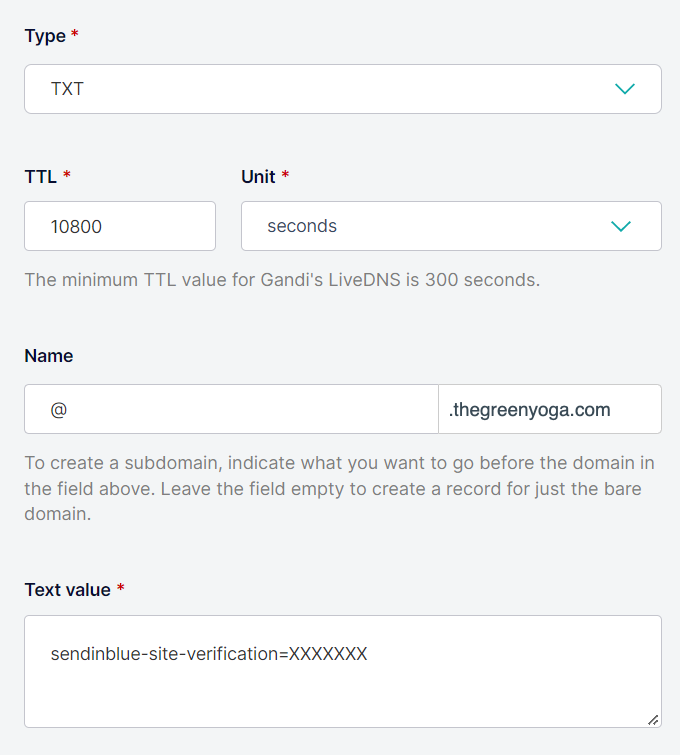This screenshot has width=680, height=755.
Task: Focus the Name field containing @
Action: [x=231, y=409]
